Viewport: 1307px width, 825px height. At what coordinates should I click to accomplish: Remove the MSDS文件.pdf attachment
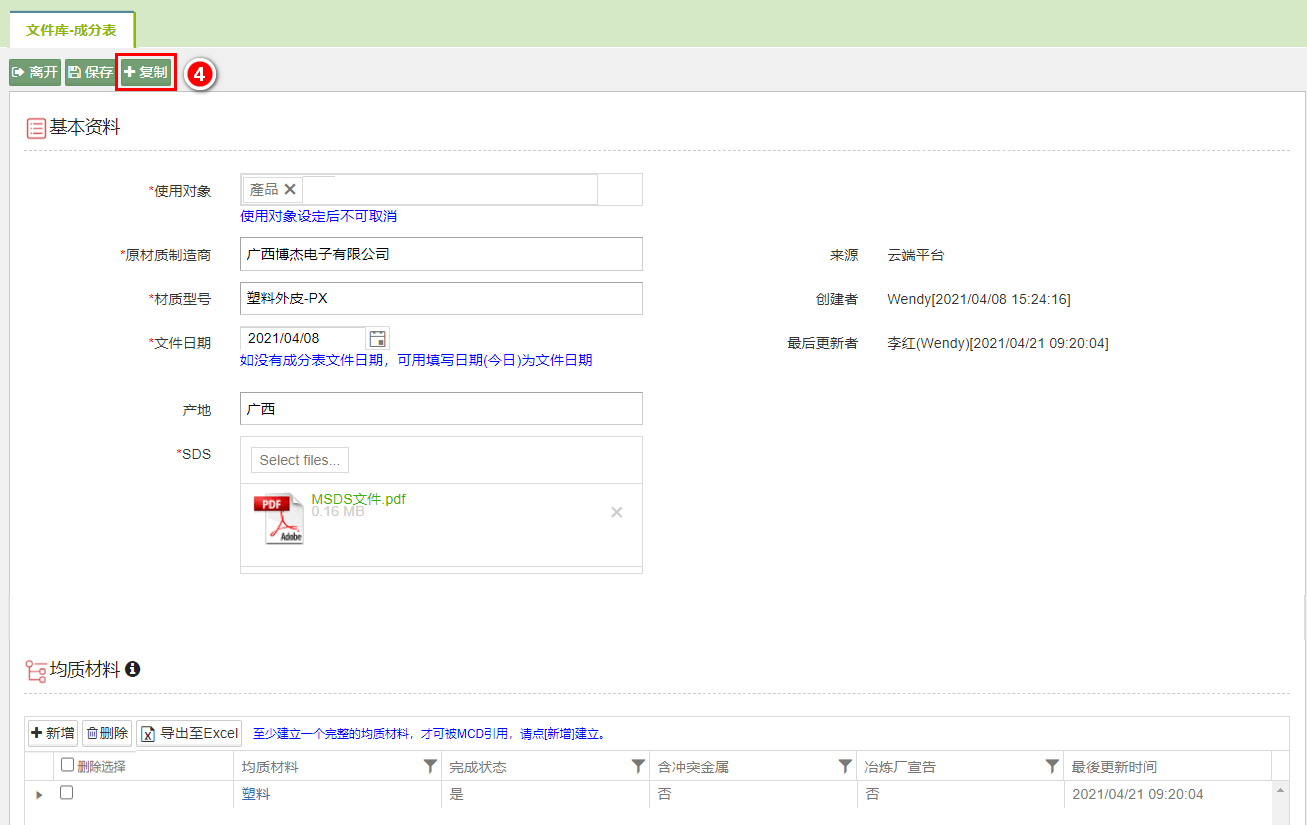(617, 512)
